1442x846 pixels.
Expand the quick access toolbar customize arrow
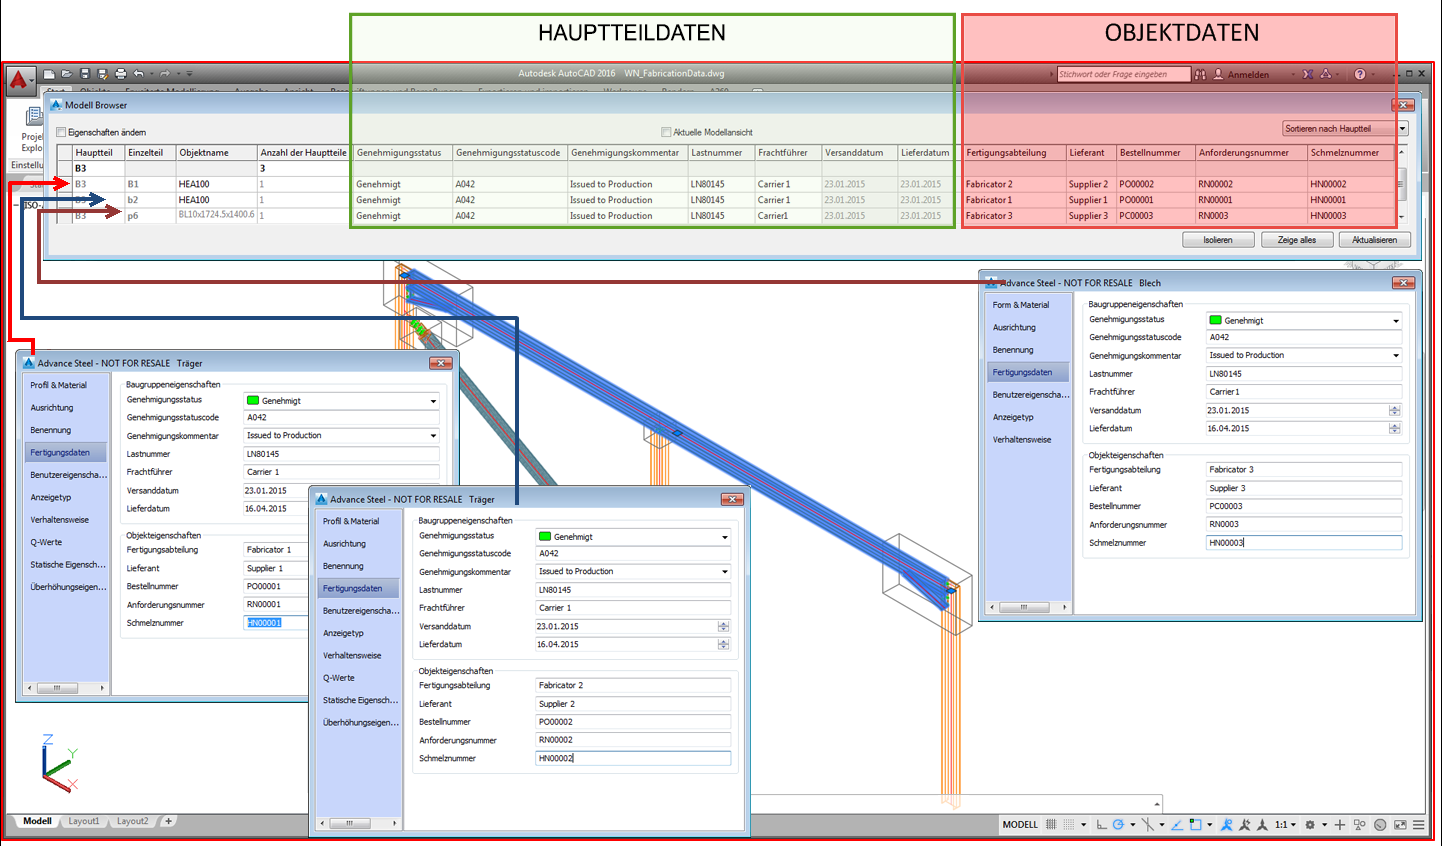pyautogui.click(x=189, y=74)
